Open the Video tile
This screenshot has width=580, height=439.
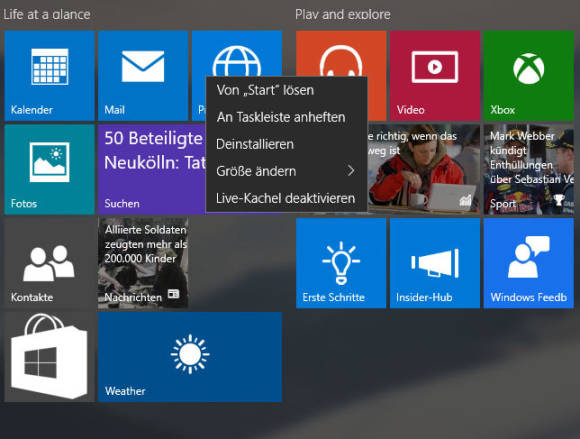[x=435, y=75]
